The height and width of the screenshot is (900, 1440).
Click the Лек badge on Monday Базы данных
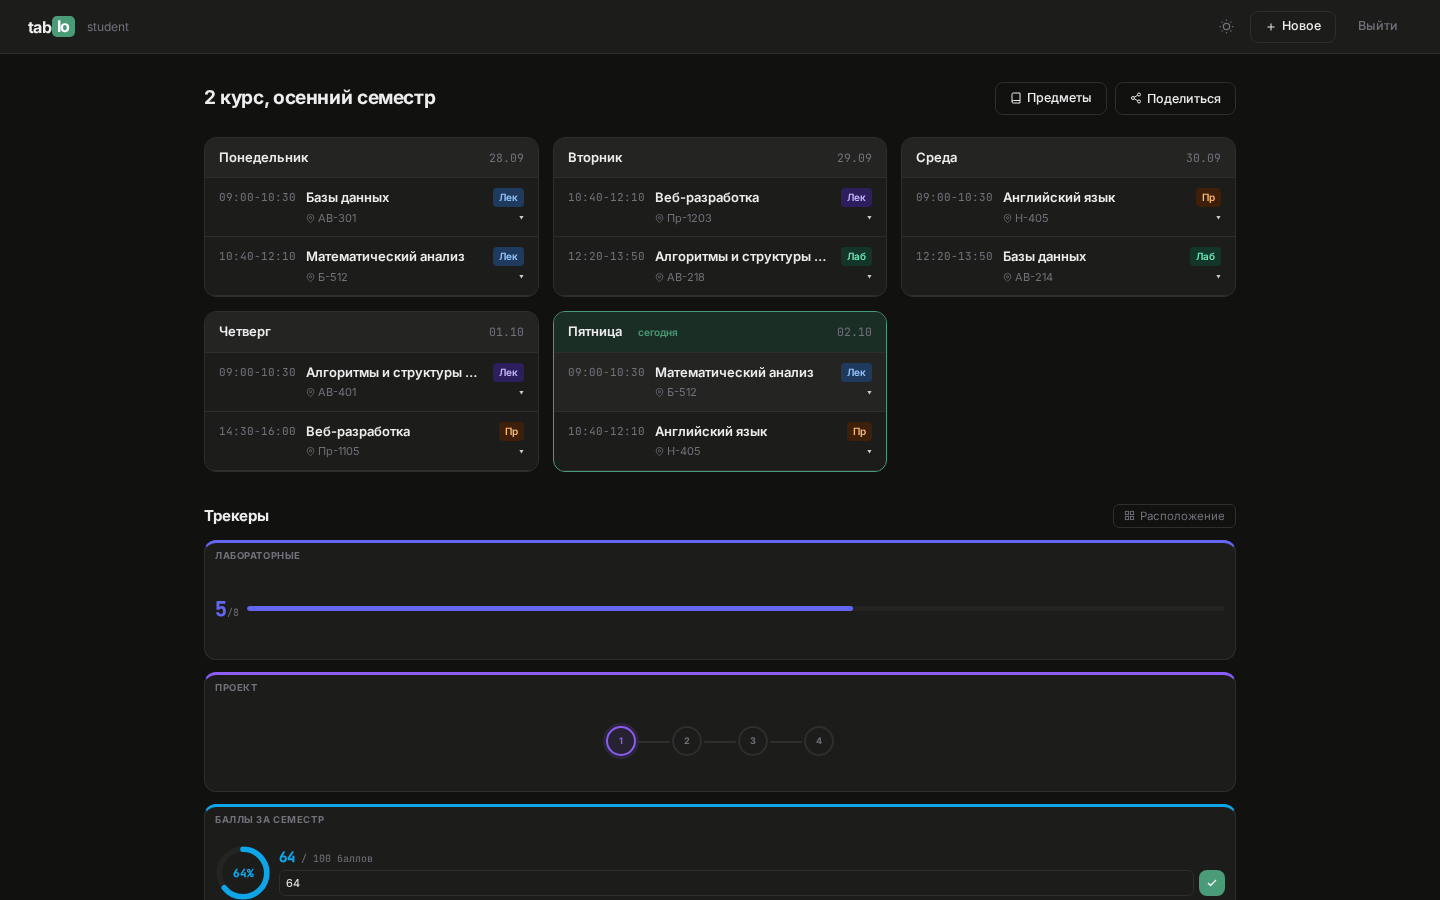(508, 198)
